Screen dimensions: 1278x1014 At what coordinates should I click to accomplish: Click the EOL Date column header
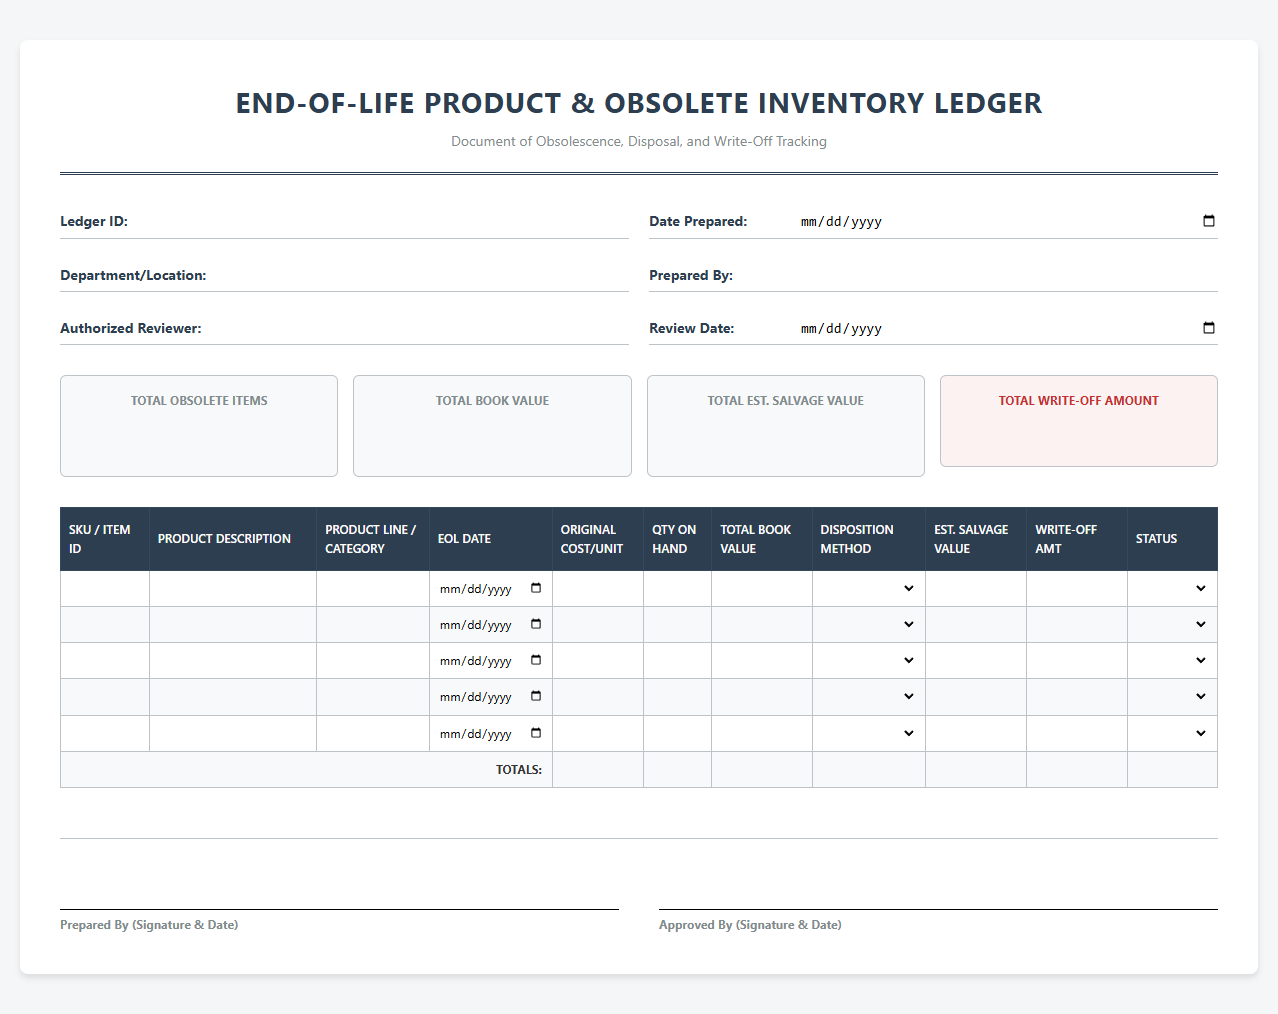click(x=491, y=539)
